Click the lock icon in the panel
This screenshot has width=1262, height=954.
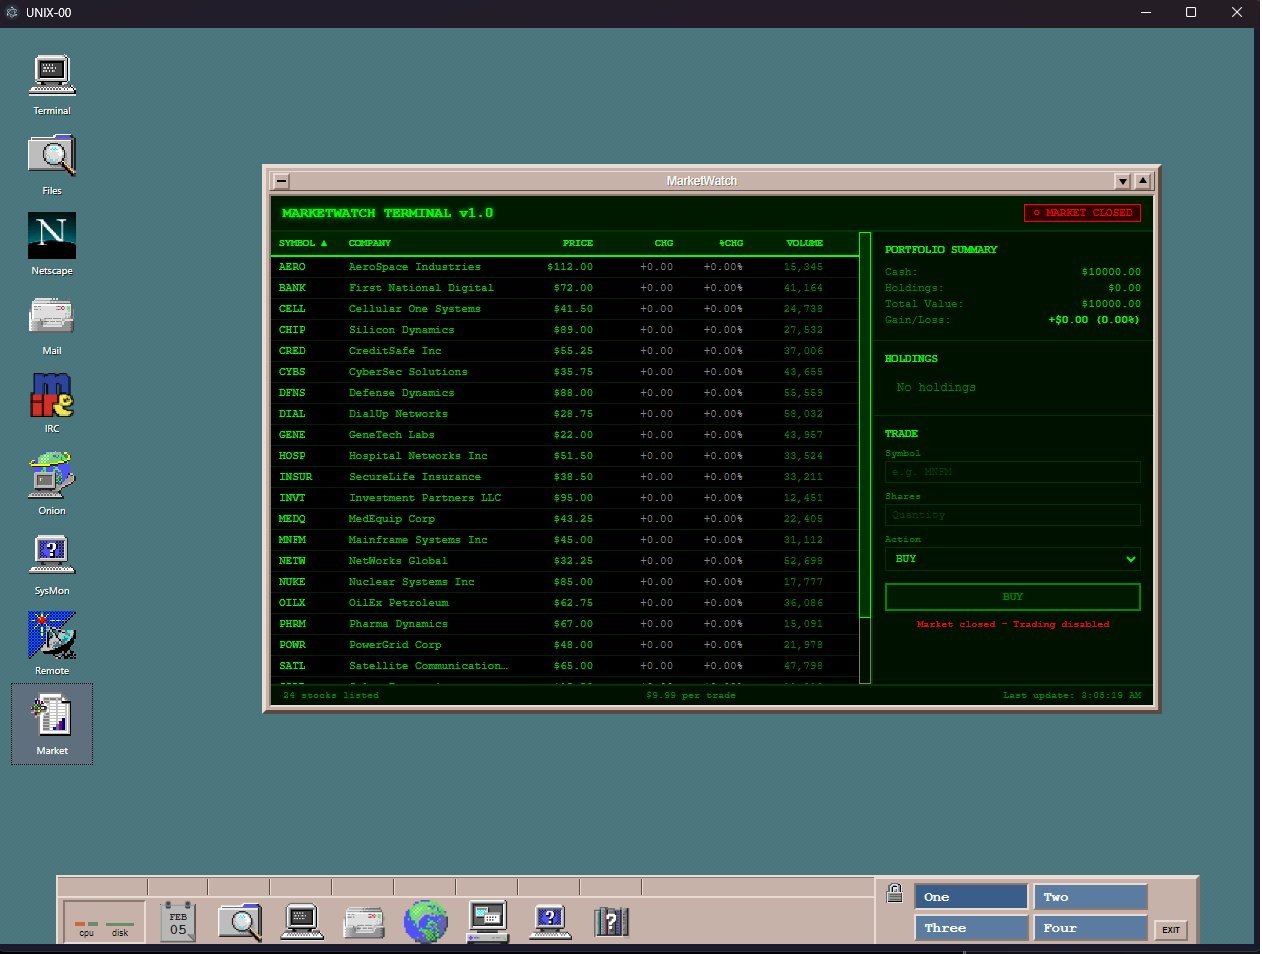tap(895, 893)
